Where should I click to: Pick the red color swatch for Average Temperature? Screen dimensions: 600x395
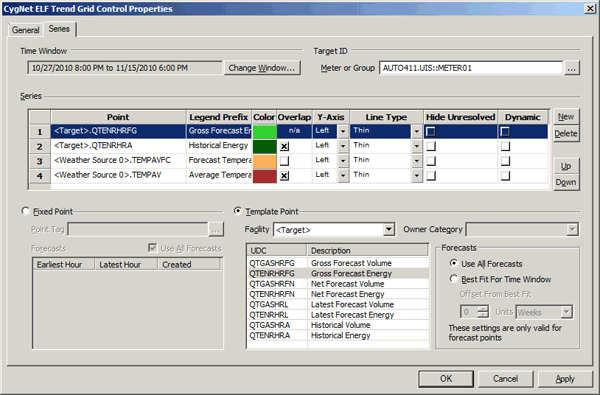[x=264, y=175]
